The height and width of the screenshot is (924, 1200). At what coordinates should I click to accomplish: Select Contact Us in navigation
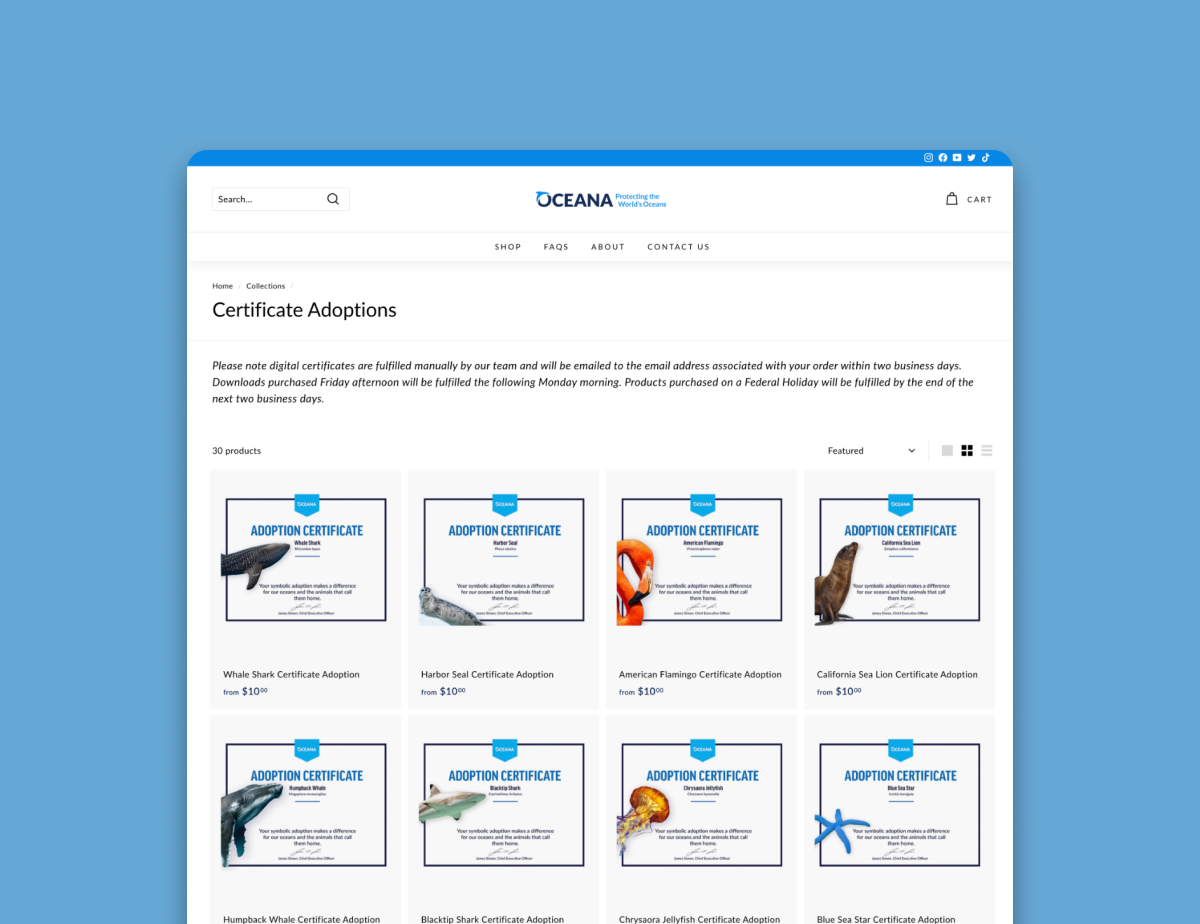coord(678,247)
